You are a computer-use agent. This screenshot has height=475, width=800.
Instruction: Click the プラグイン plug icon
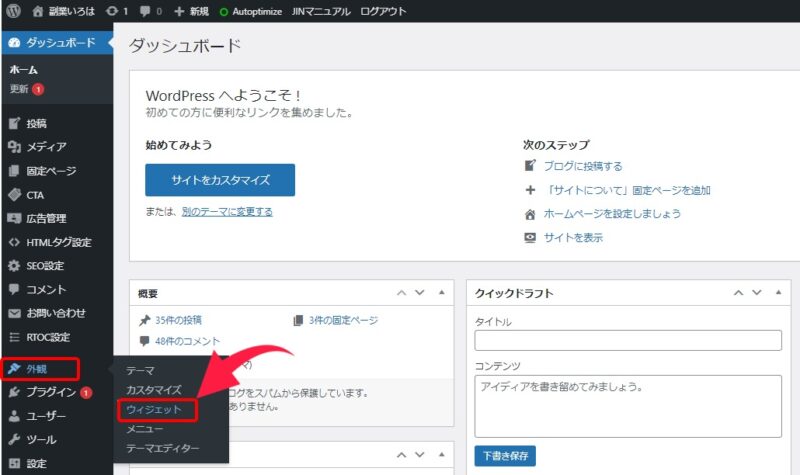click(x=14, y=392)
